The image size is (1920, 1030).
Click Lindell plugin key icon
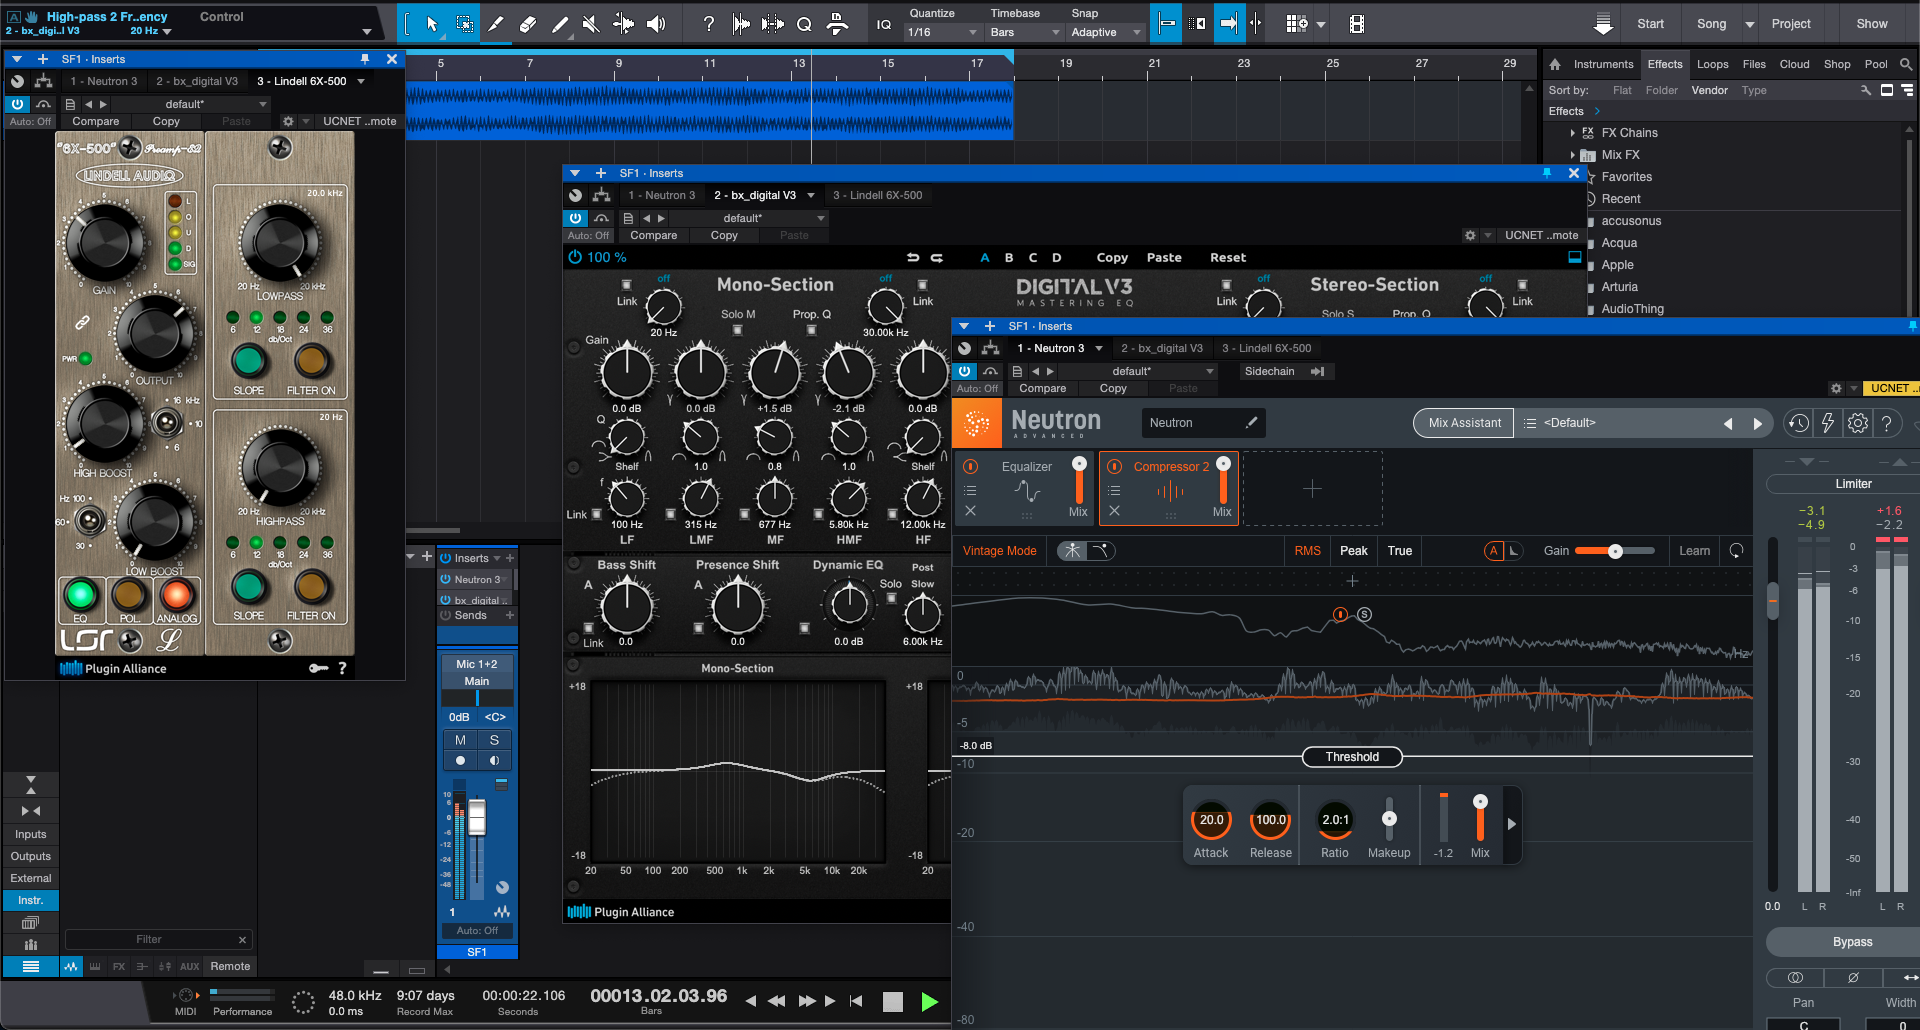(x=318, y=668)
